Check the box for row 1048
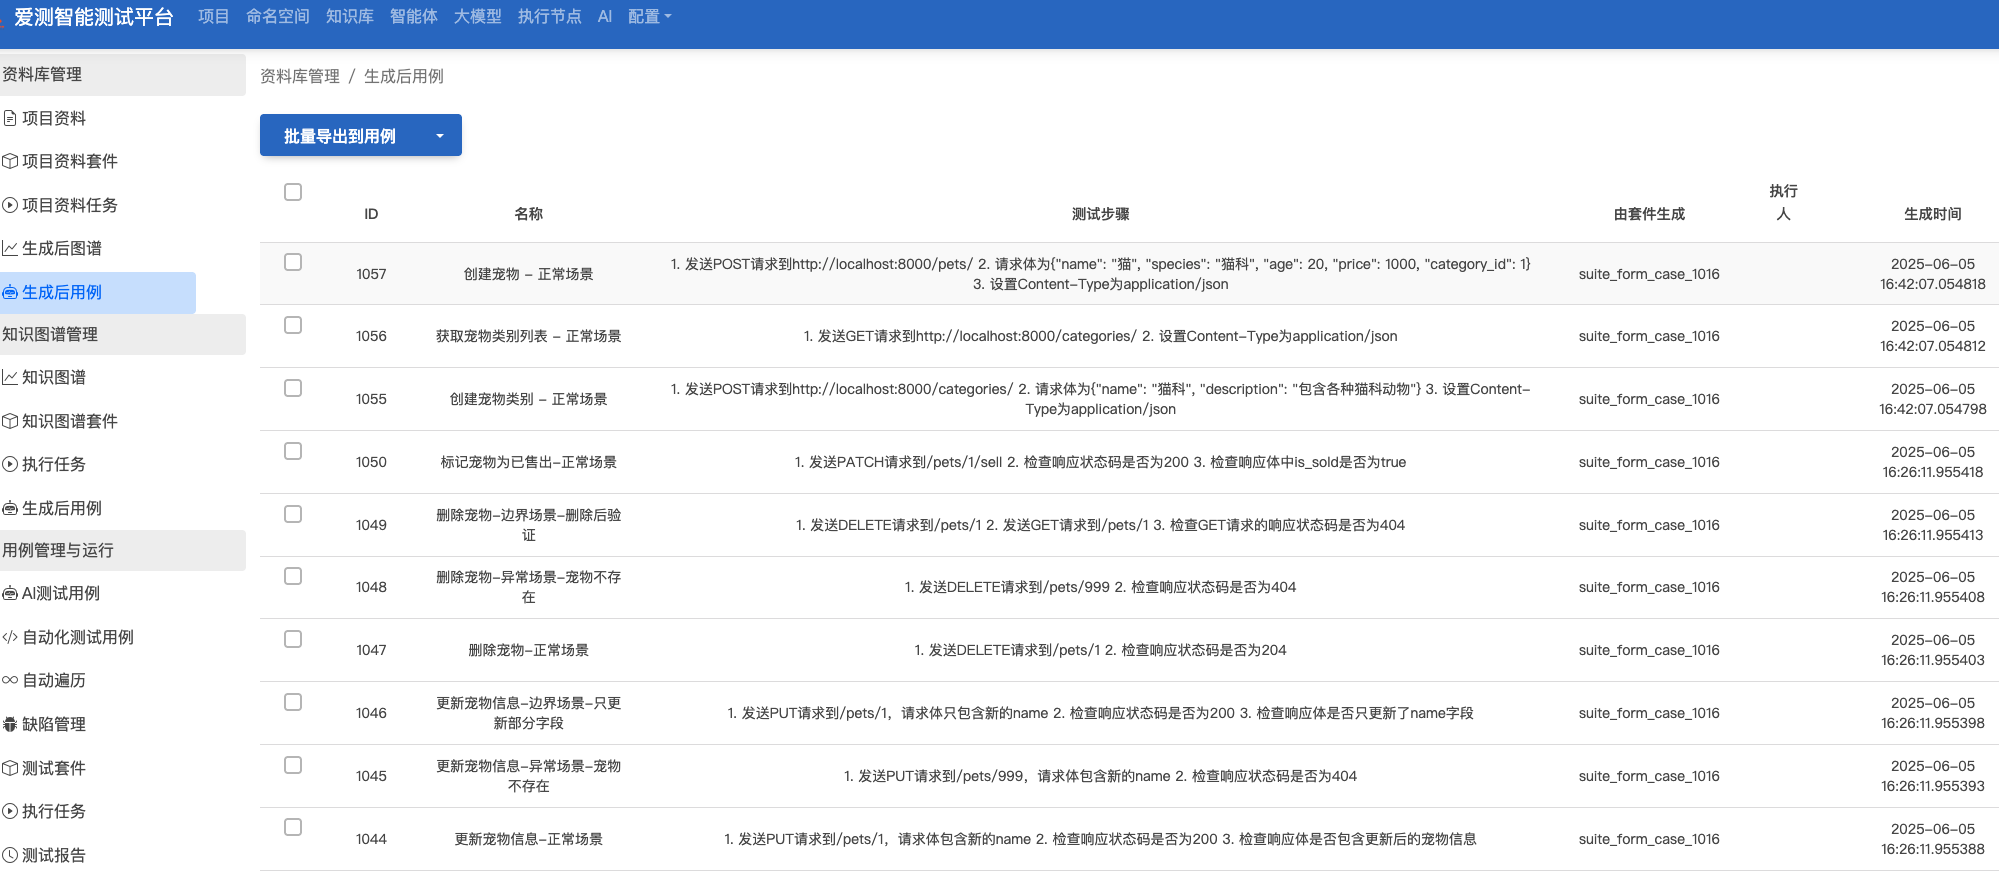 tap(293, 576)
